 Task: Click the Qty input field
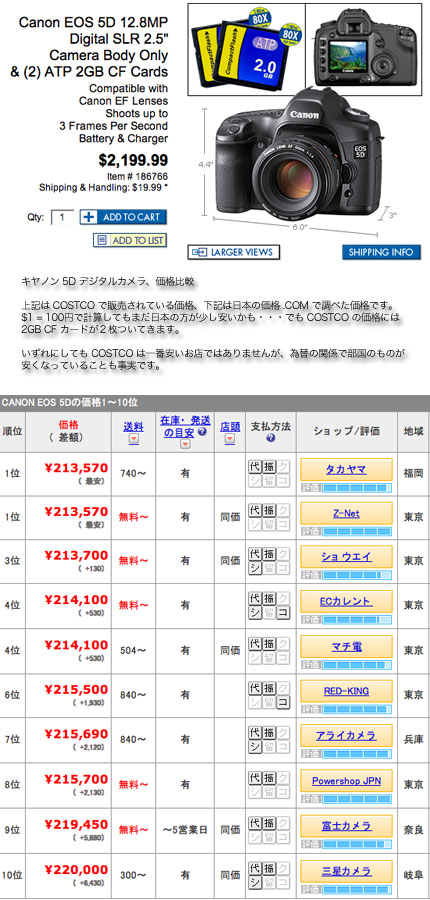[x=63, y=217]
